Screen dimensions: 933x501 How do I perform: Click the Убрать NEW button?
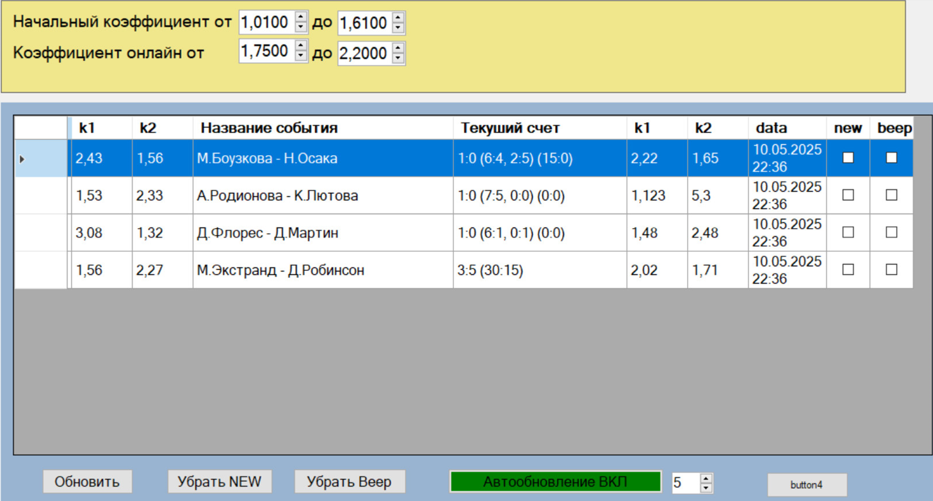(x=220, y=481)
